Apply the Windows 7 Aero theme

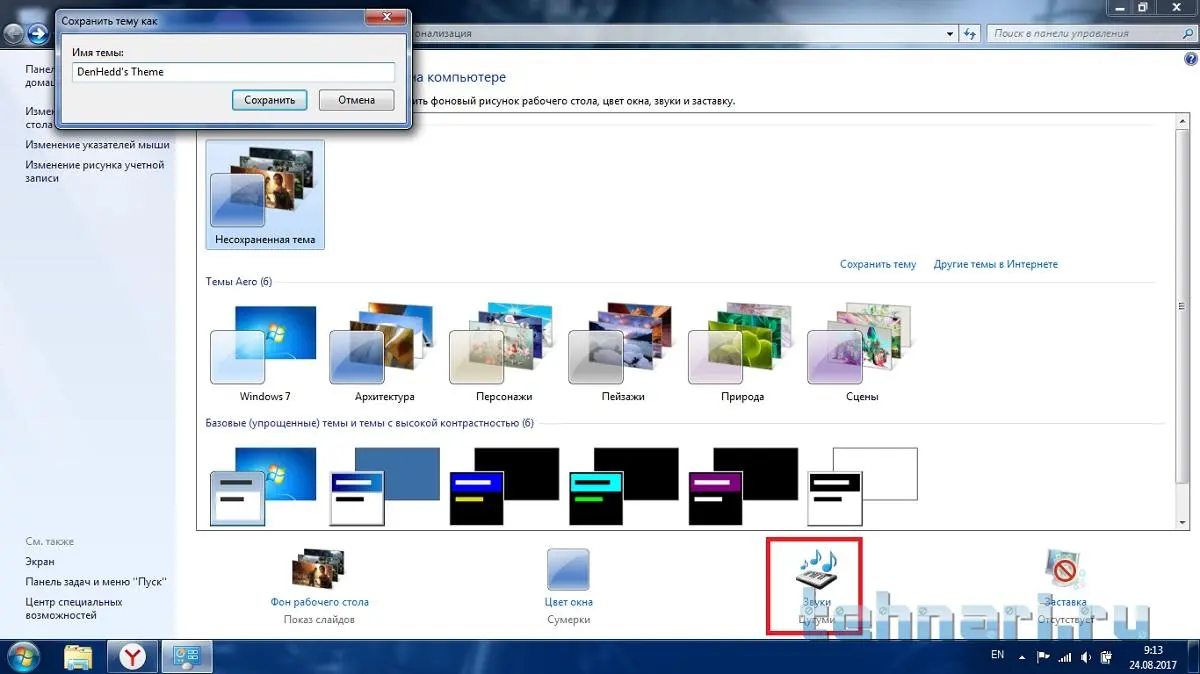pos(264,352)
